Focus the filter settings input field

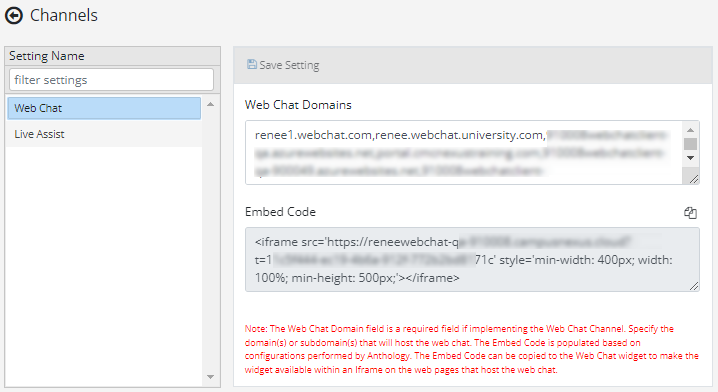[111, 80]
